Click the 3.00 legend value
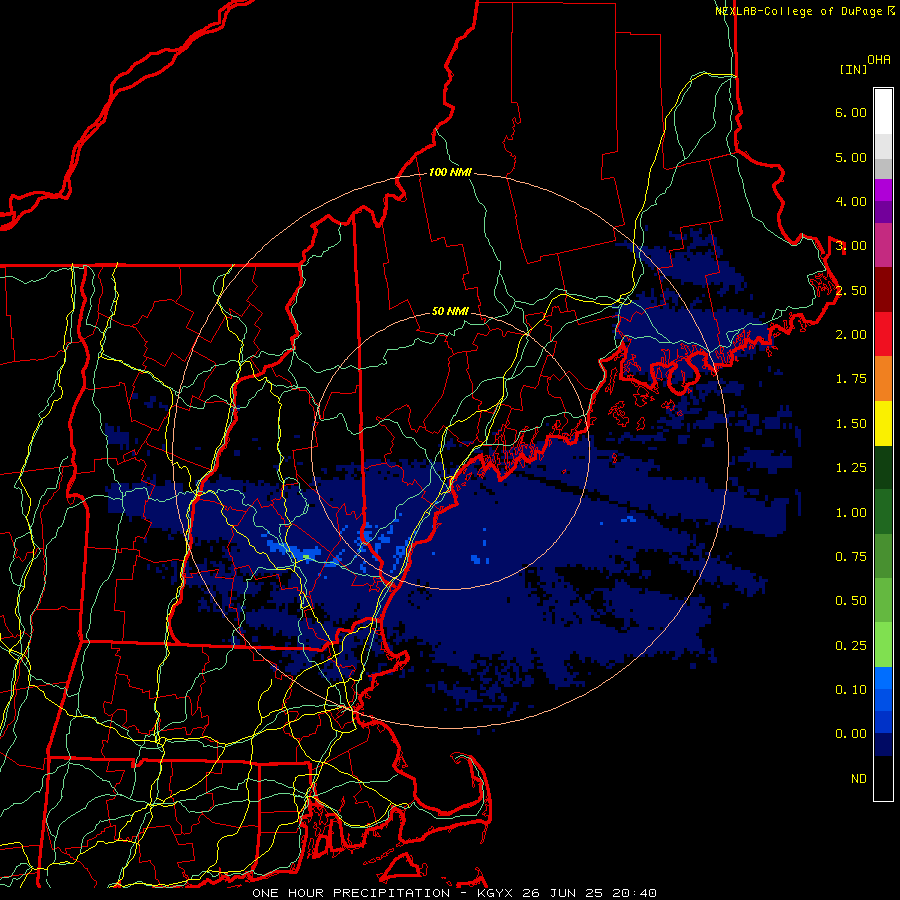 851,246
